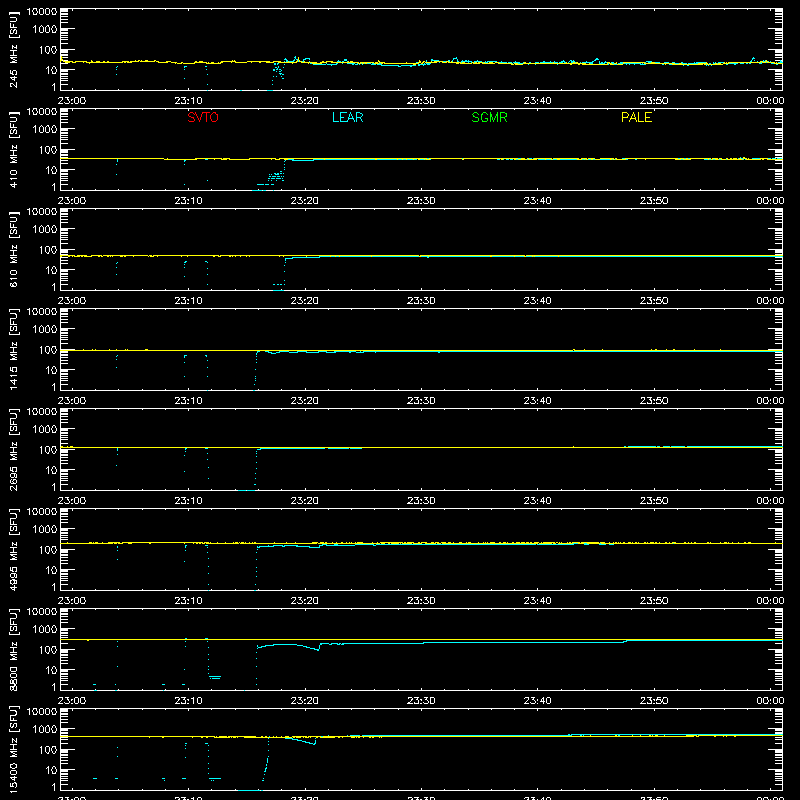Click the 10000 tick of 4995 MHz panel
This screenshot has height=800, width=800.
pos(42,512)
